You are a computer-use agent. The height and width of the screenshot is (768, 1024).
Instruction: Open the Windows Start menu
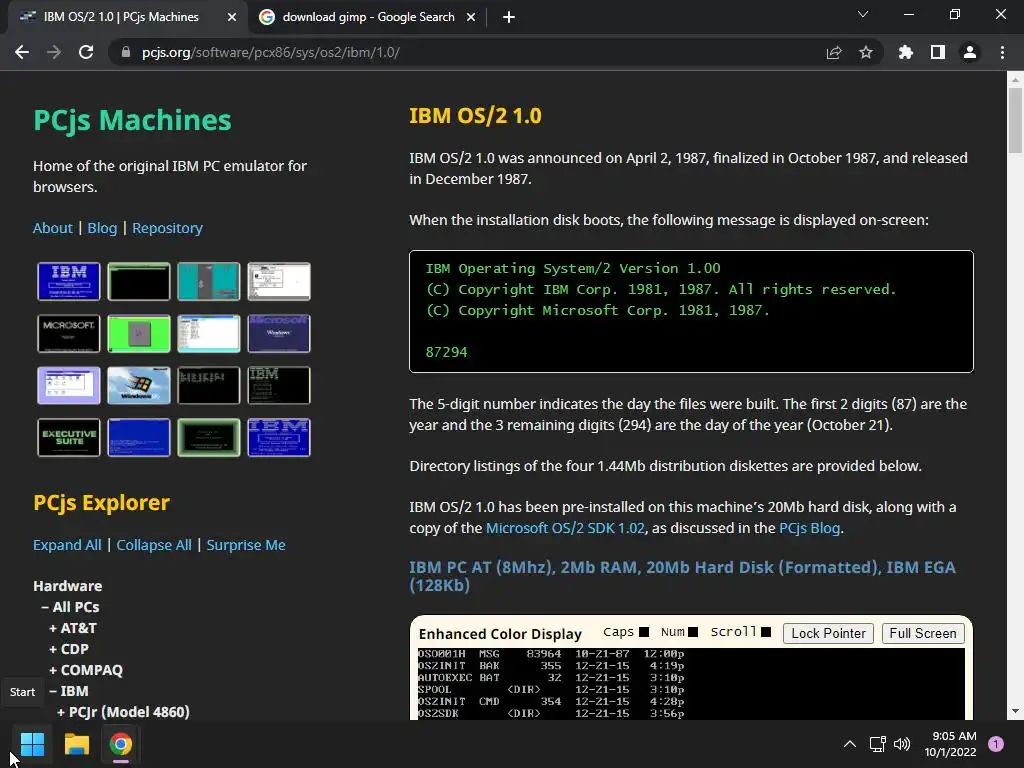click(32, 744)
